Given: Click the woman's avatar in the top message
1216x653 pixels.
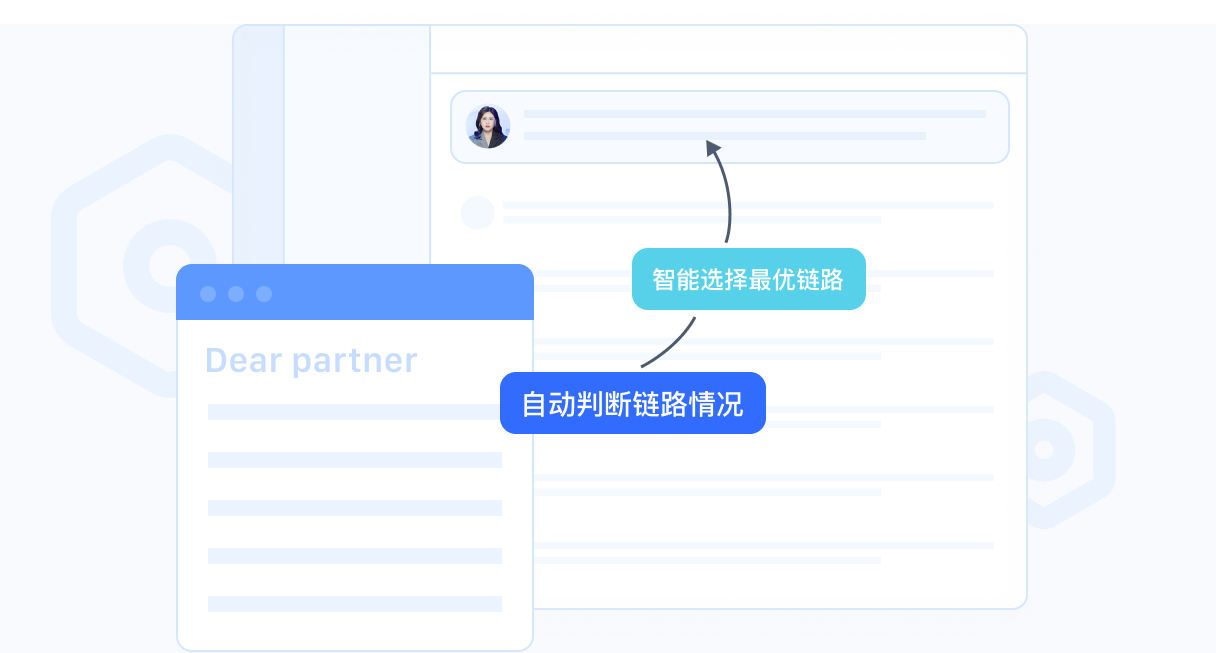Looking at the screenshot, I should [488, 127].
